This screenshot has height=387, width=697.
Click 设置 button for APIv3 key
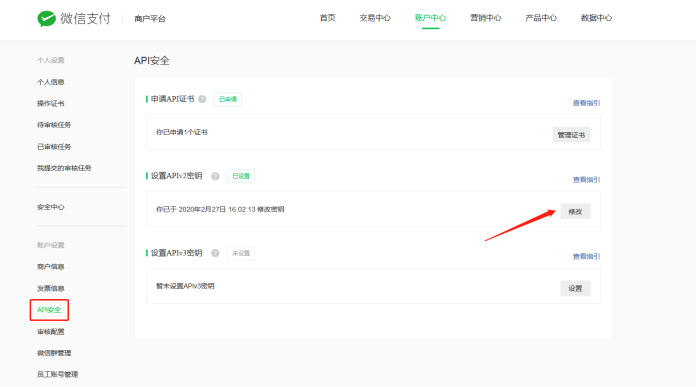[575, 288]
